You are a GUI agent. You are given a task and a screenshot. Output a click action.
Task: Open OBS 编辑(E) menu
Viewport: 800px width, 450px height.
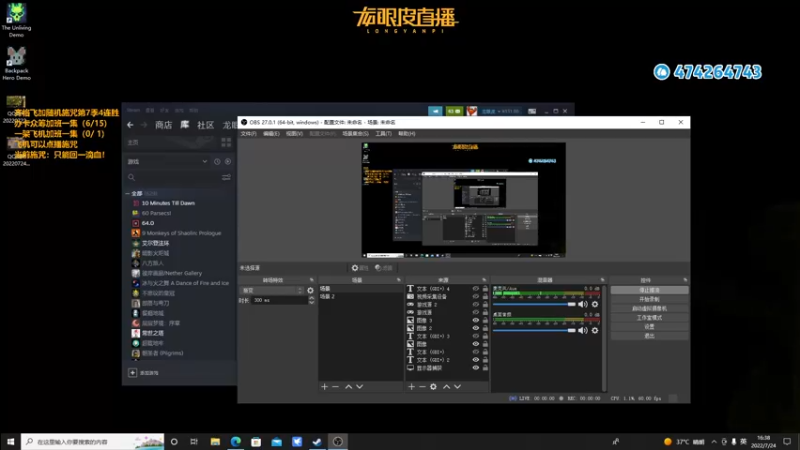pos(271,134)
